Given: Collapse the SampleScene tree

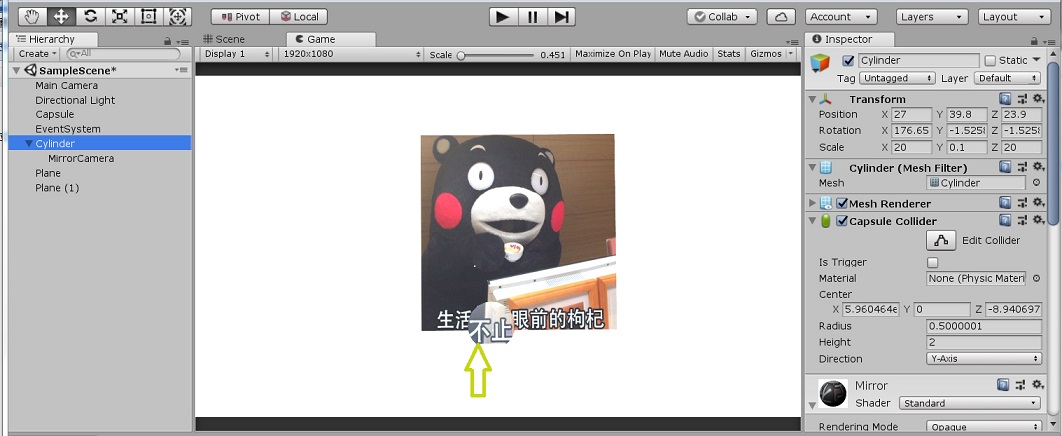Looking at the screenshot, I should [x=16, y=70].
